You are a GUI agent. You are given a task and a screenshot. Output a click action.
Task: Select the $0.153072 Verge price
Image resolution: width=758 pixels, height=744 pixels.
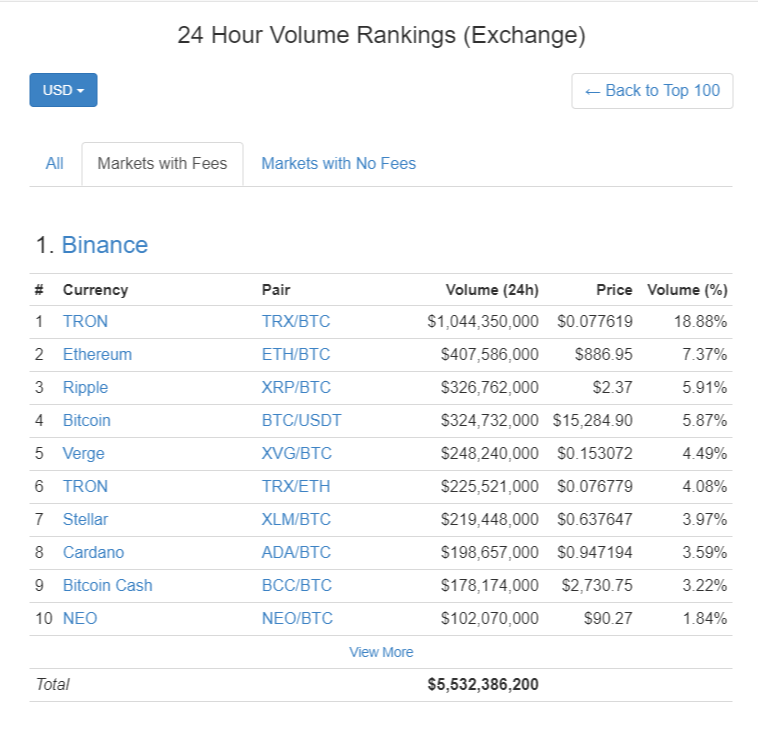pyautogui.click(x=595, y=453)
